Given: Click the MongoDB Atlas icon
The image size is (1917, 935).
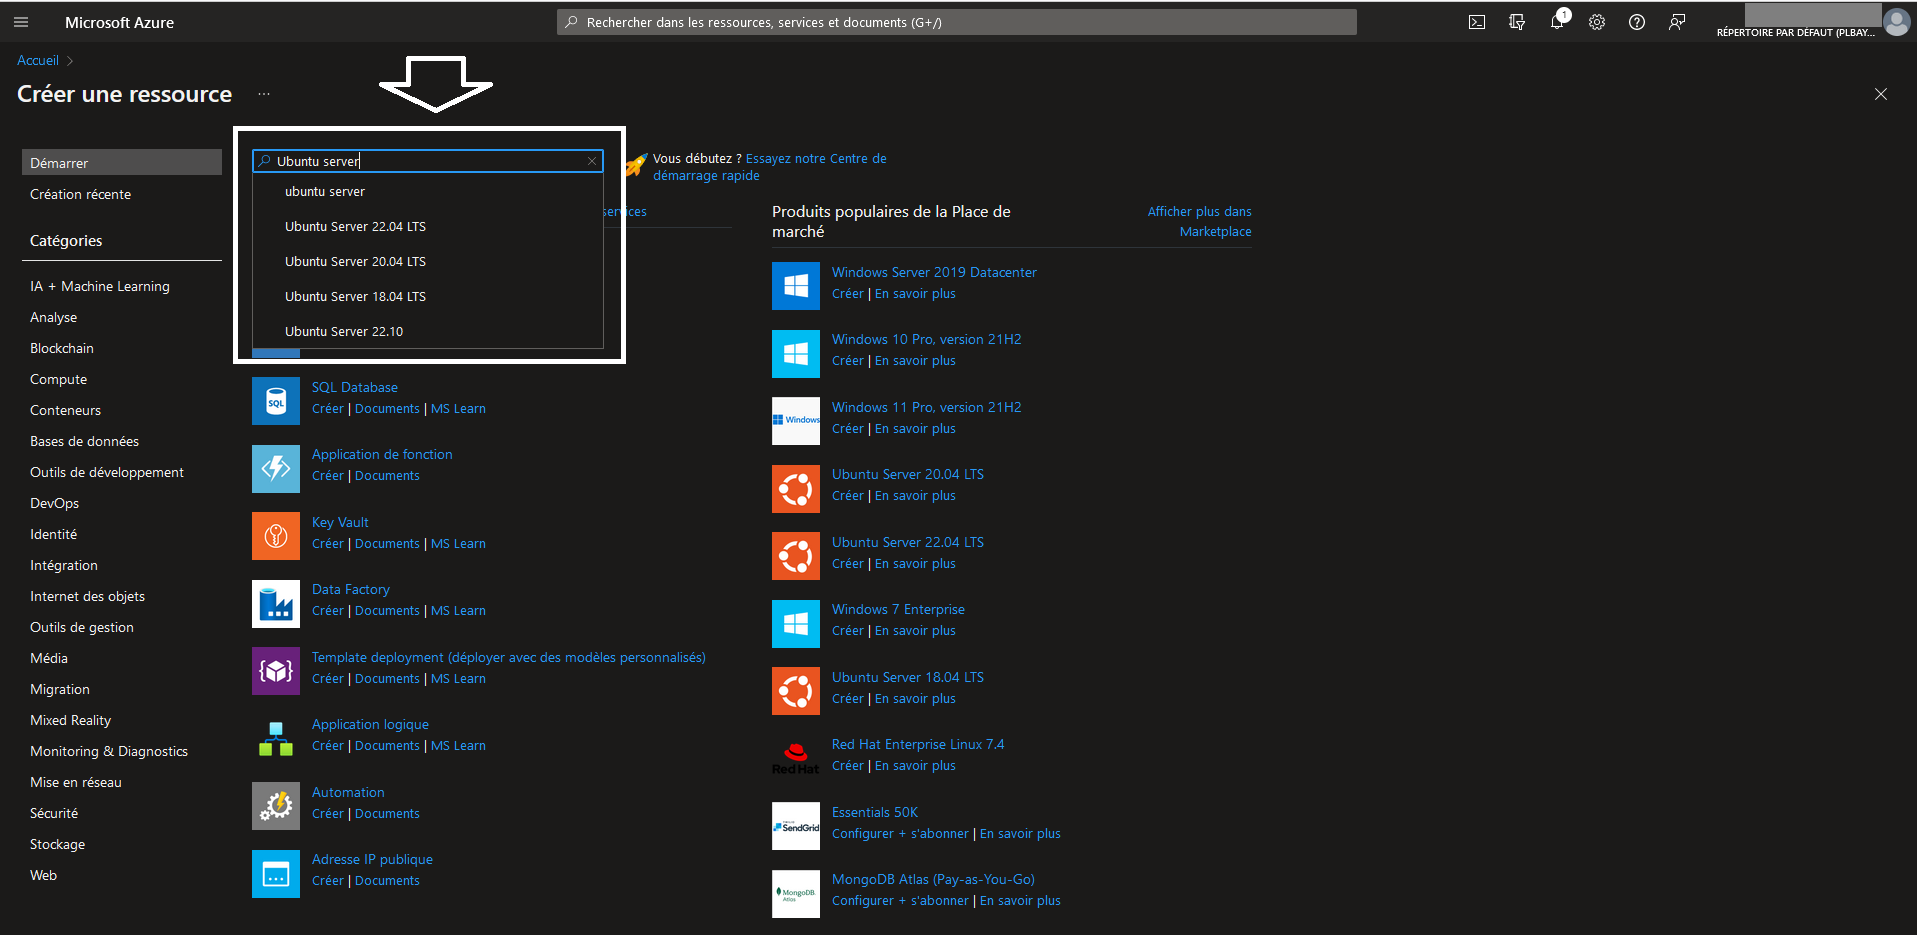Looking at the screenshot, I should click(796, 893).
